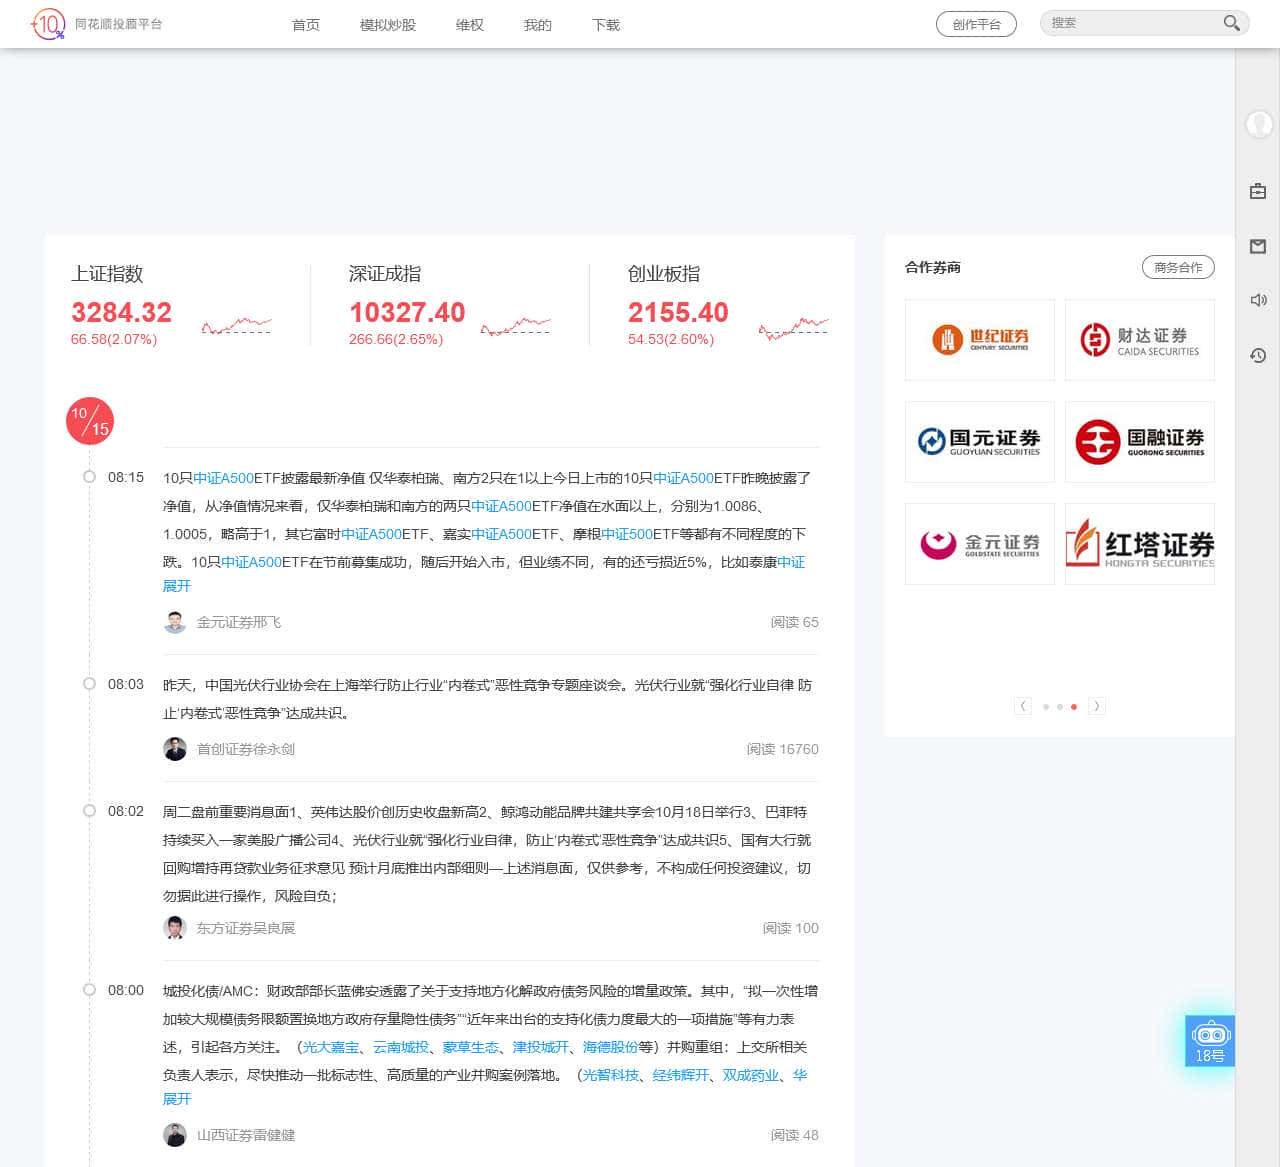Click 阅读 16760 count
Image resolution: width=1280 pixels, height=1167 pixels.
782,749
